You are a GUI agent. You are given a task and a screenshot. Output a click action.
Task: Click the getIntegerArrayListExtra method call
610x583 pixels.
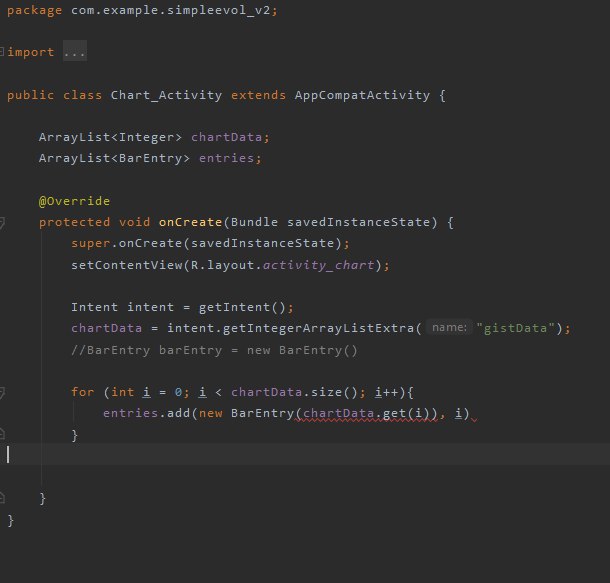click(318, 328)
